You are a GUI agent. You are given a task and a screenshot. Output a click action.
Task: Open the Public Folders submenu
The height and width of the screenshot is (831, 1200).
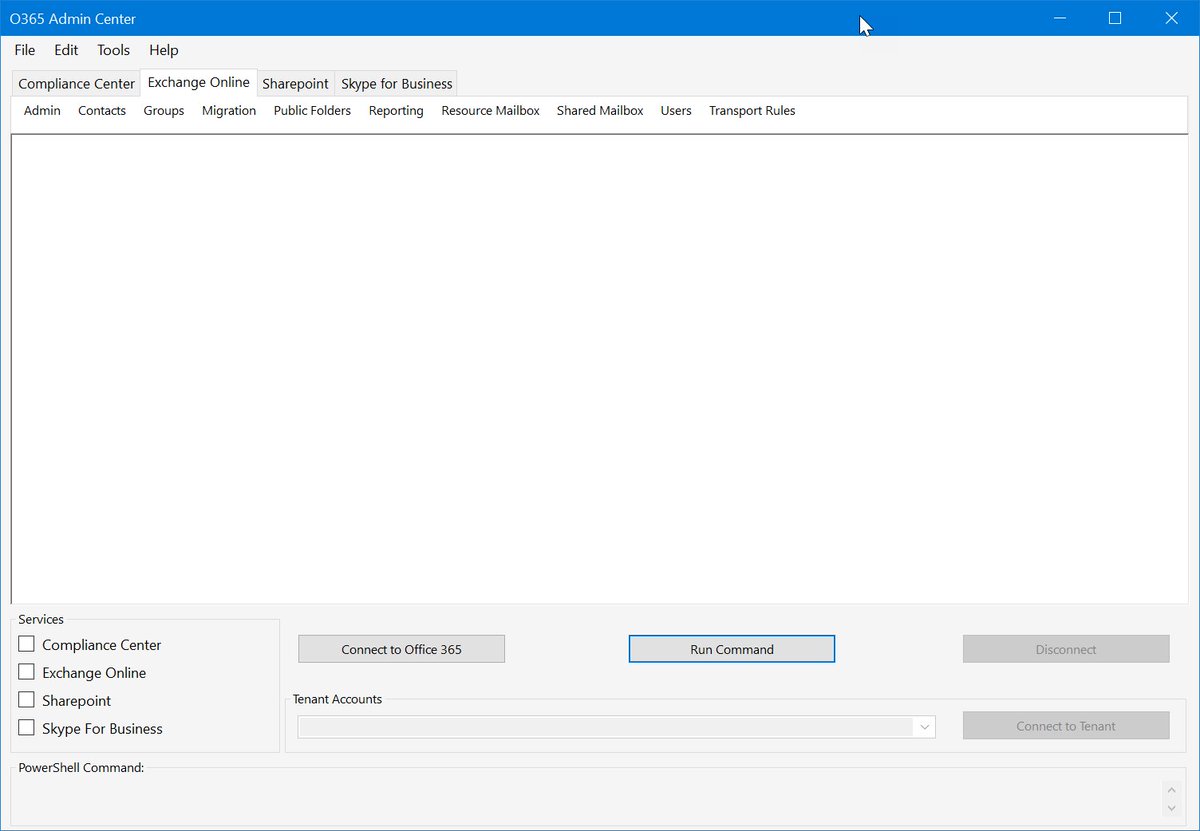point(312,111)
